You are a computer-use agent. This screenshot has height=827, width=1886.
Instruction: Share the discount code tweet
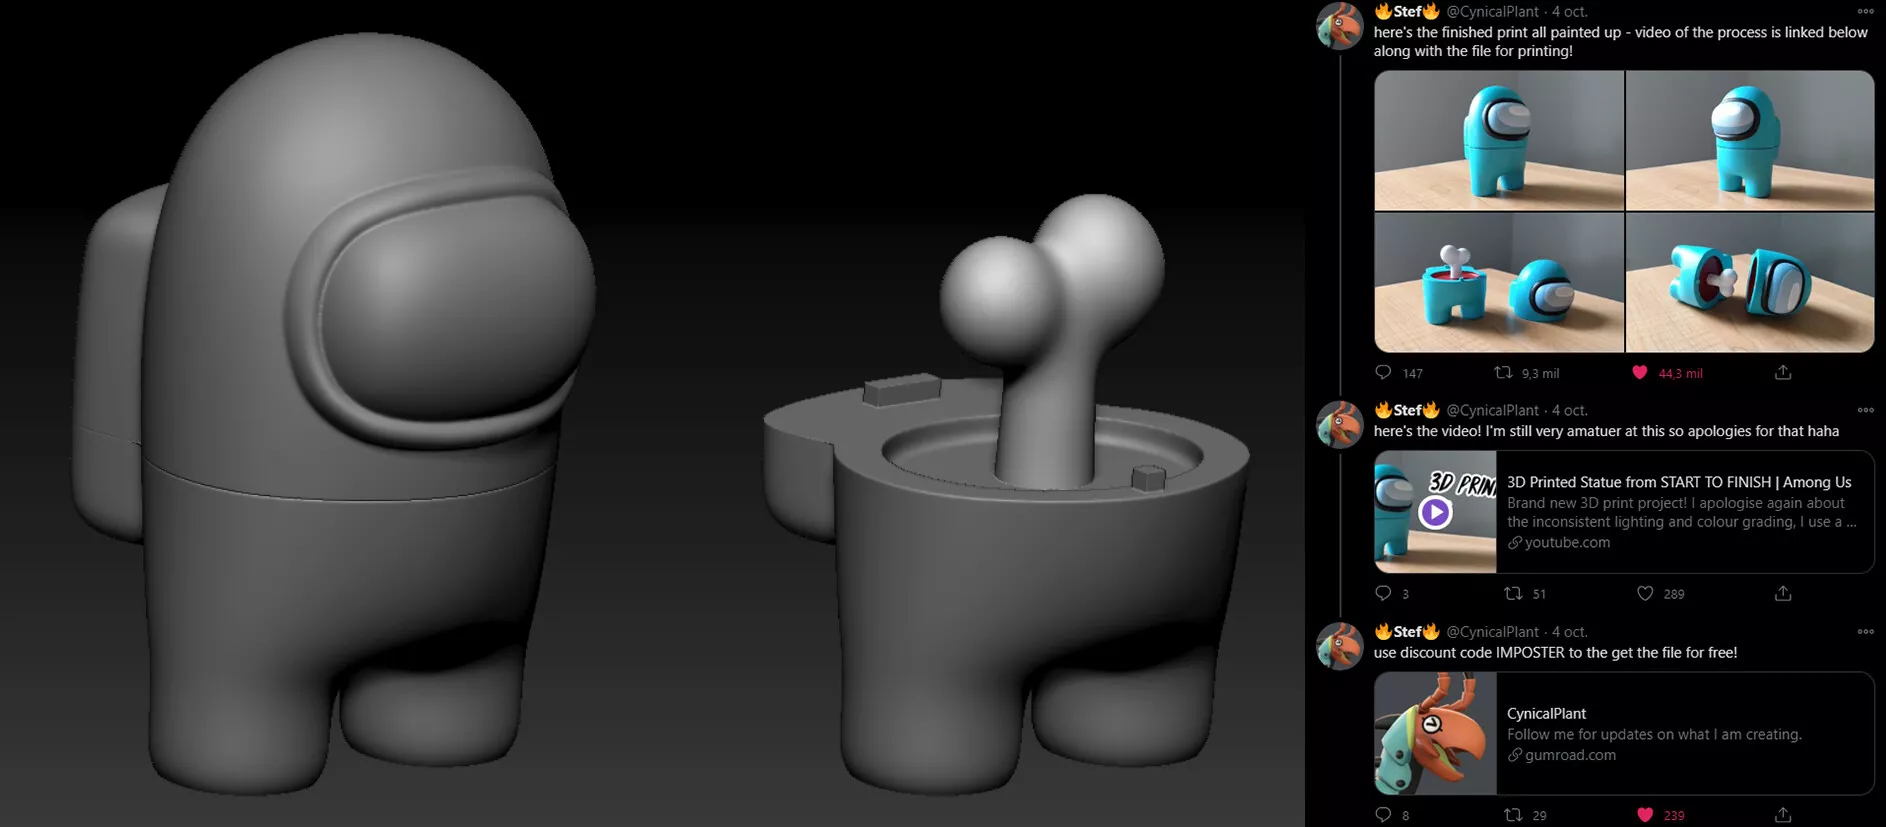click(x=1783, y=815)
